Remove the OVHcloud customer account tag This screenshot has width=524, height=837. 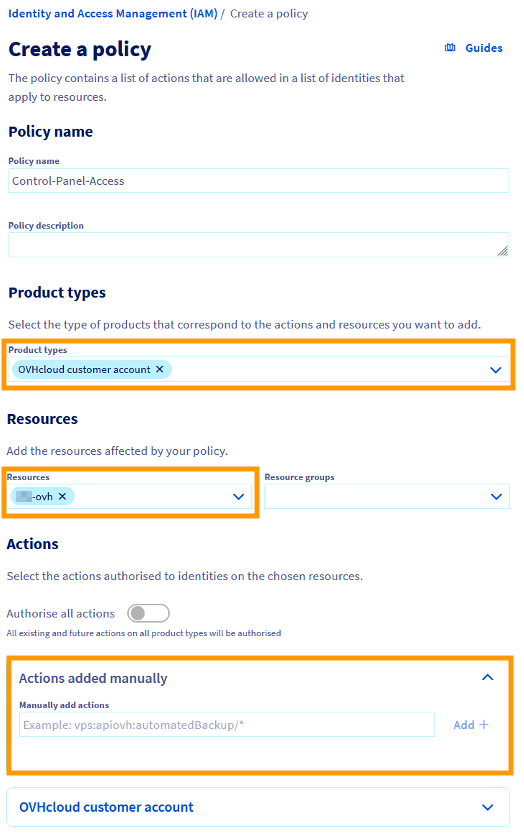(x=160, y=369)
